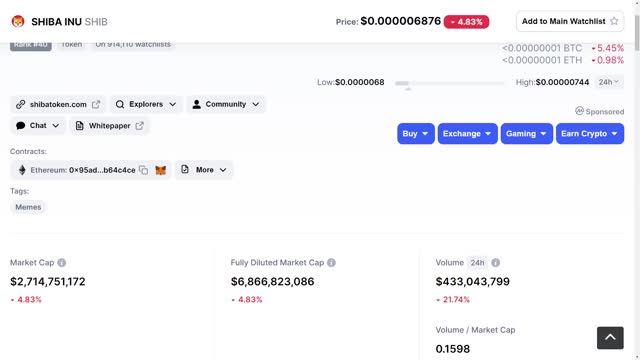Open the Community dropdown
640x360 pixels.
[226, 104]
